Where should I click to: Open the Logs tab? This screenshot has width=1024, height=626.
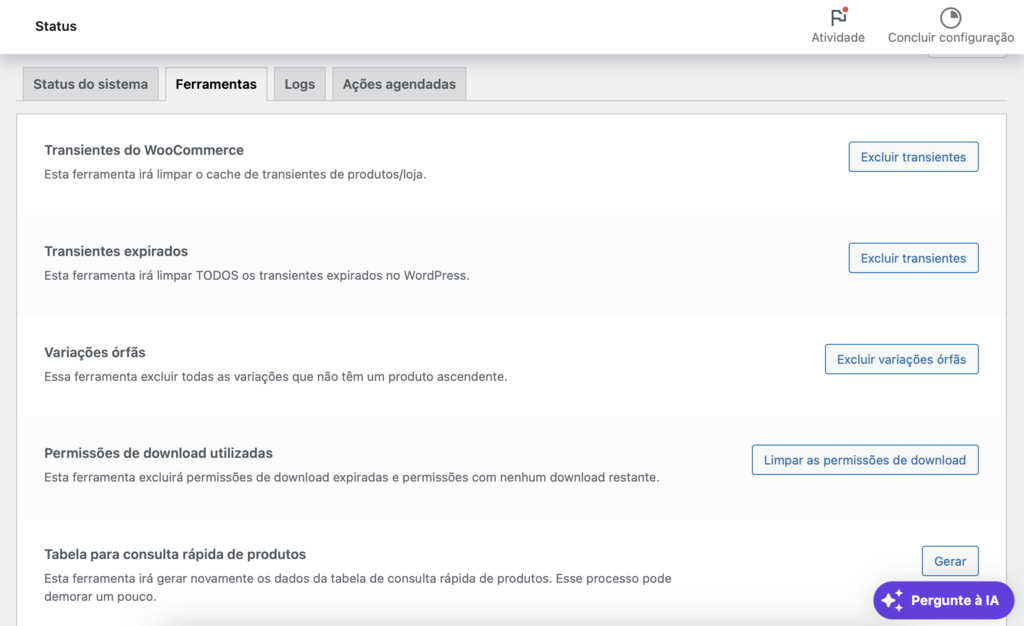tap(299, 84)
